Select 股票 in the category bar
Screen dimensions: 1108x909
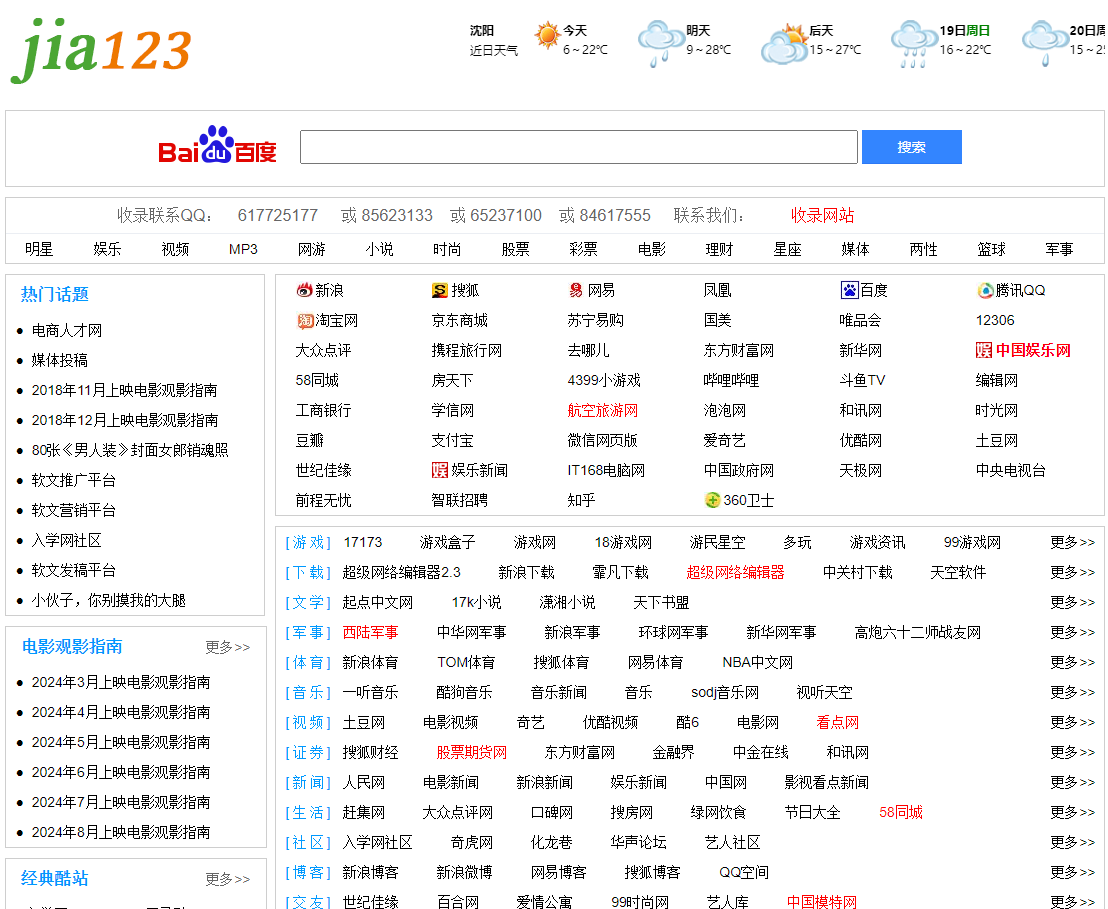516,250
